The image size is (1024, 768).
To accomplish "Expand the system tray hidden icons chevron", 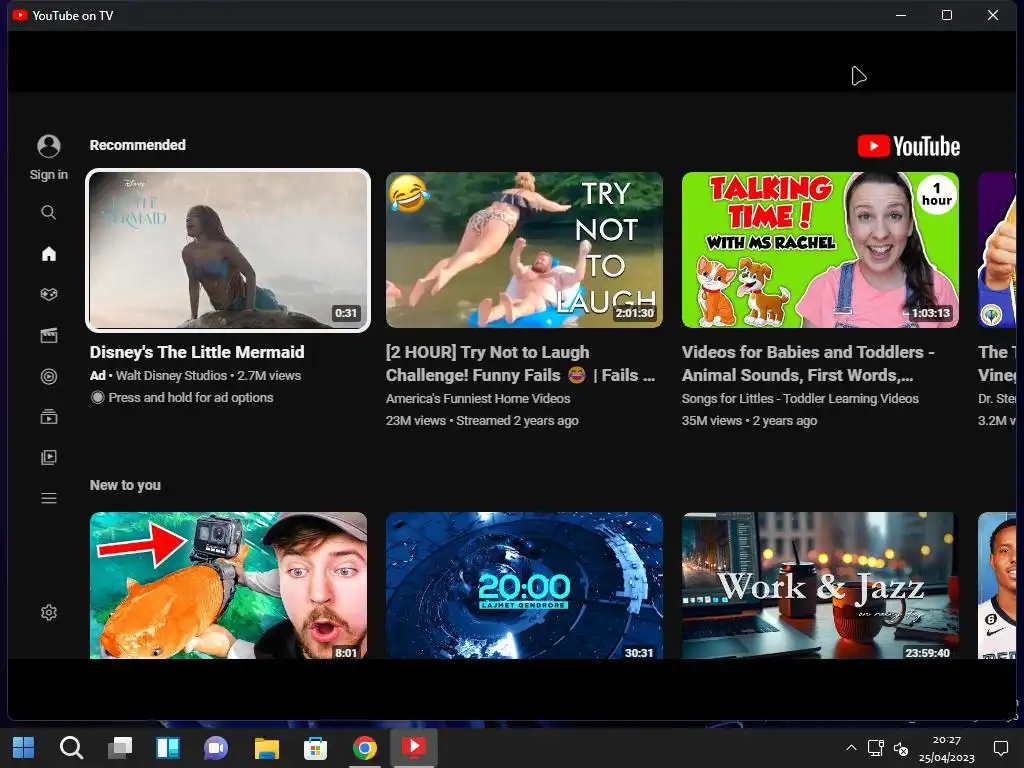I will coord(851,748).
